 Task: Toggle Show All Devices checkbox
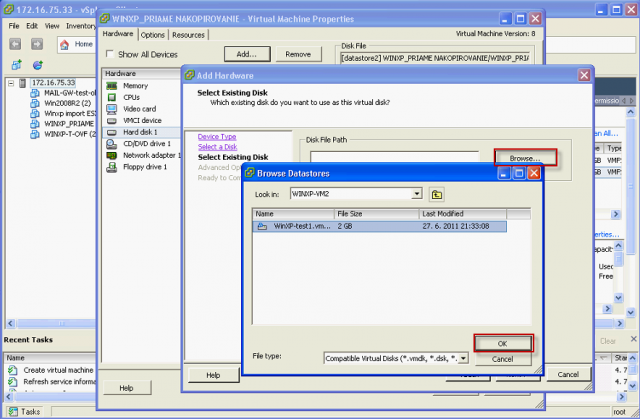point(110,54)
